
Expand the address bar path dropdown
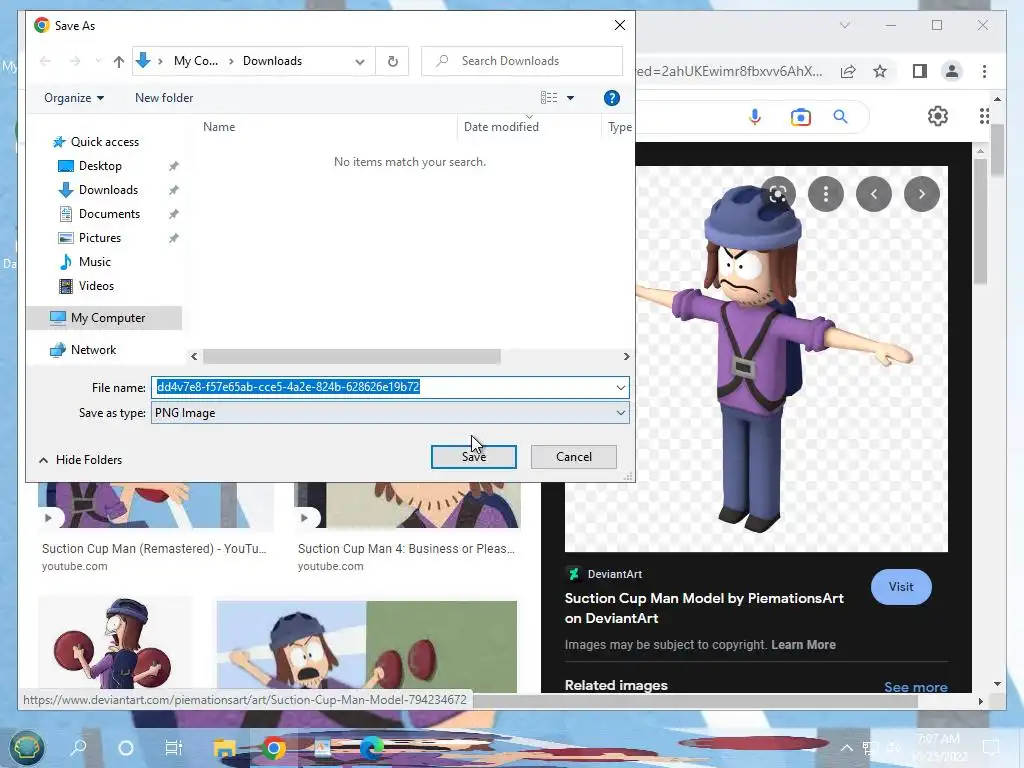(360, 61)
